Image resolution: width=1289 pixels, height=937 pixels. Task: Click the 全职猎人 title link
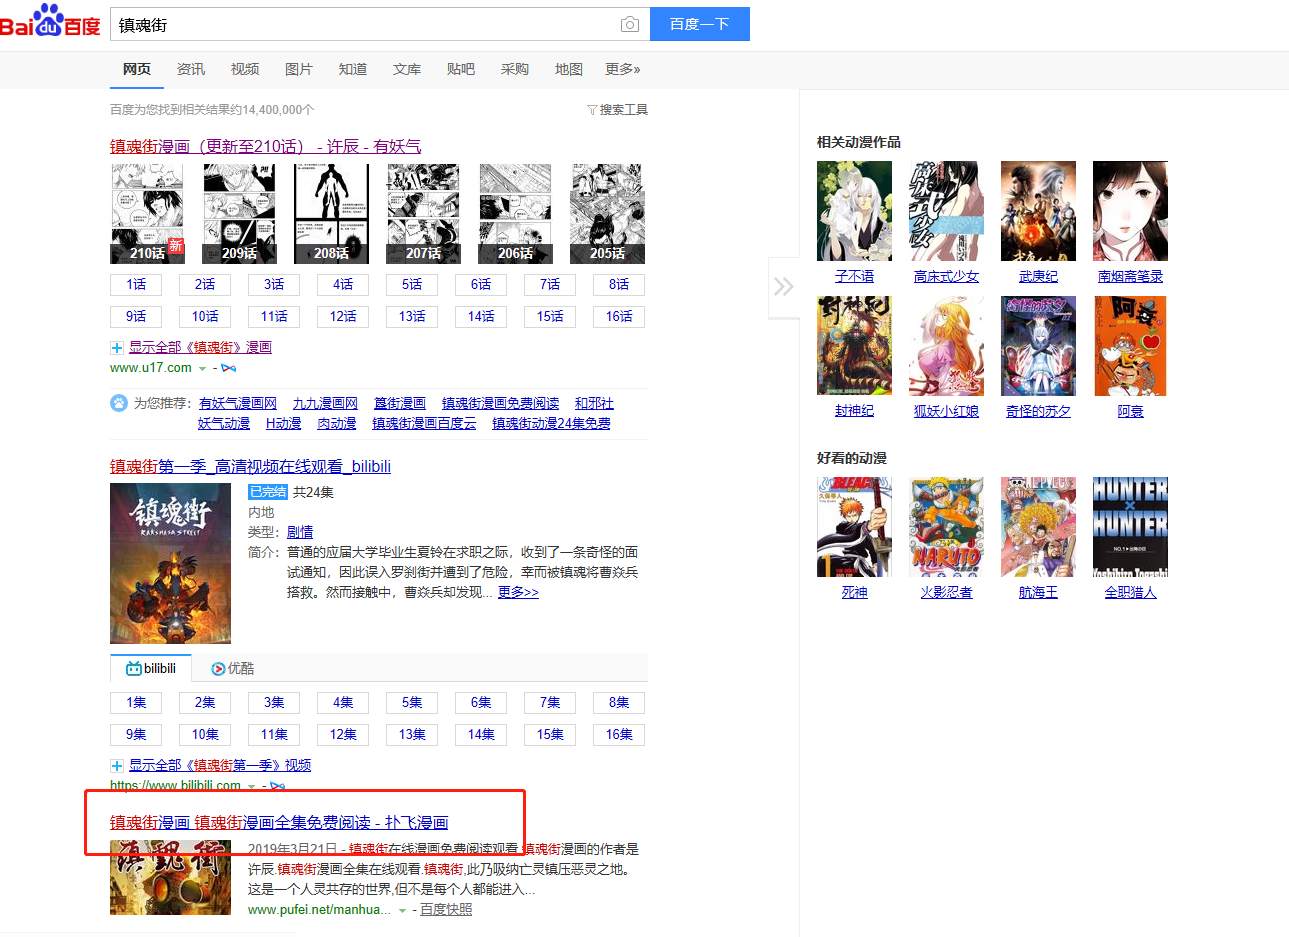[x=1130, y=592]
